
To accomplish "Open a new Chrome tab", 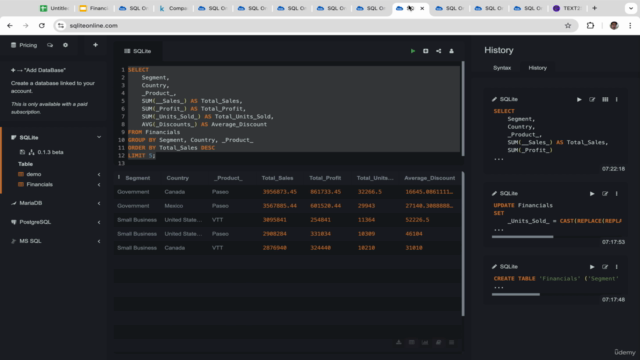I will [594, 8].
